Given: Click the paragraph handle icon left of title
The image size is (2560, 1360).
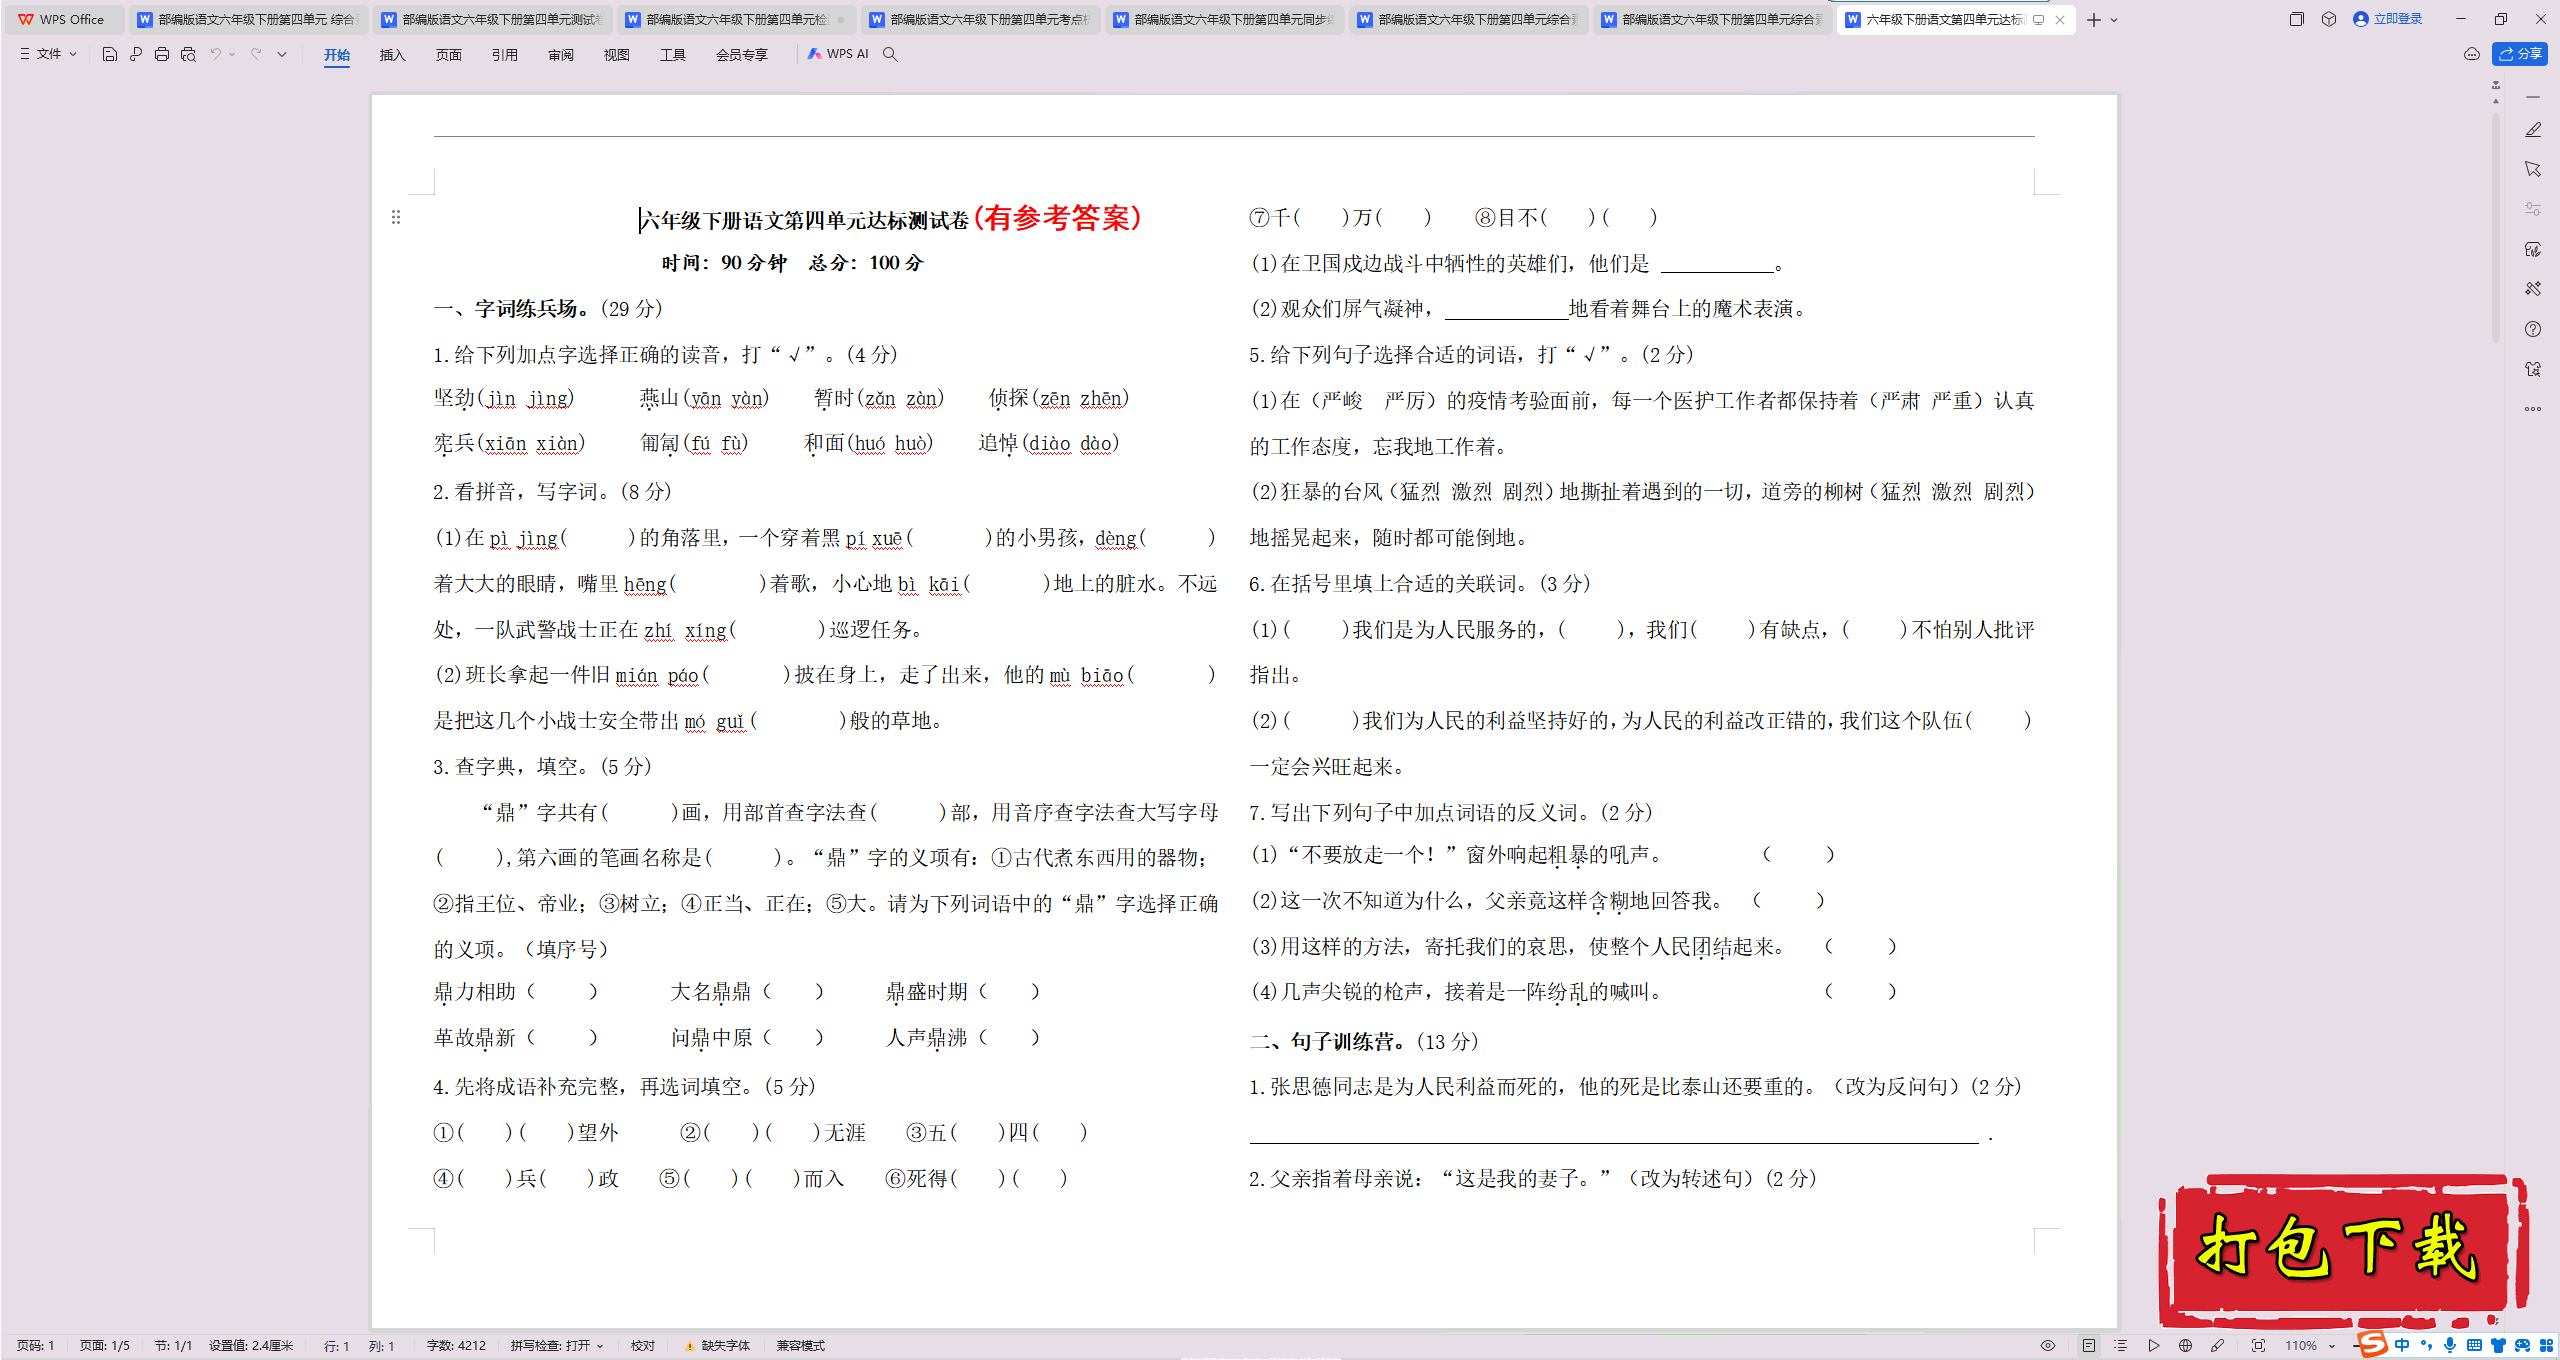Looking at the screenshot, I should tap(396, 217).
